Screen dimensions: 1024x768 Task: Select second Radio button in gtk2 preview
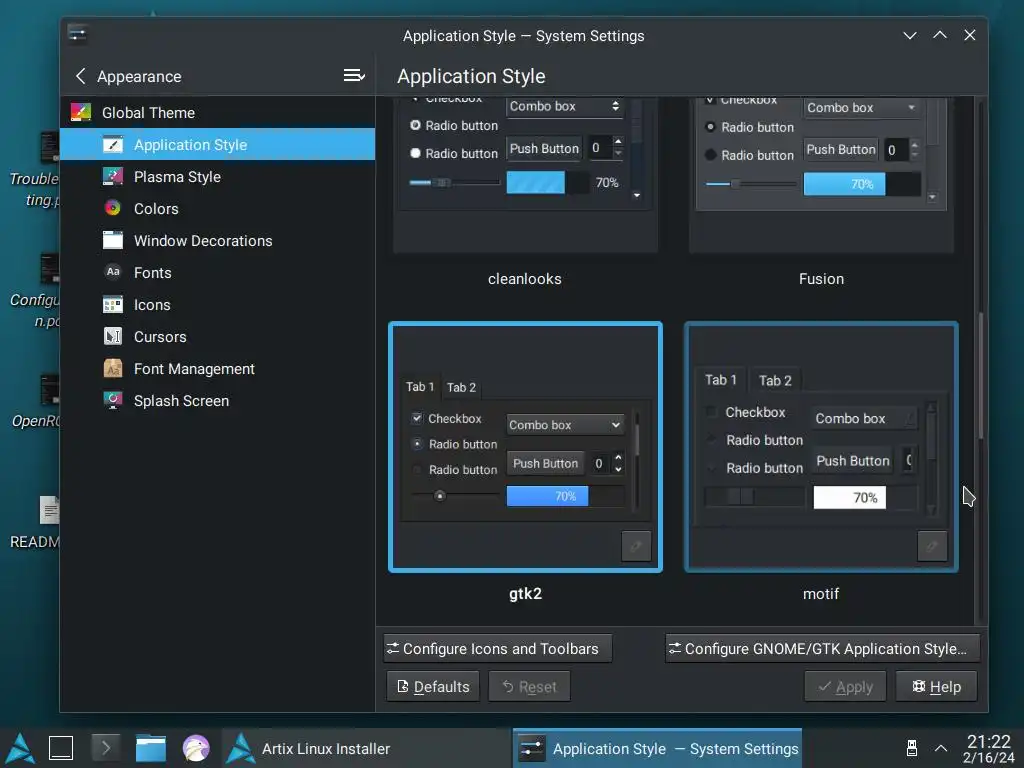(417, 469)
